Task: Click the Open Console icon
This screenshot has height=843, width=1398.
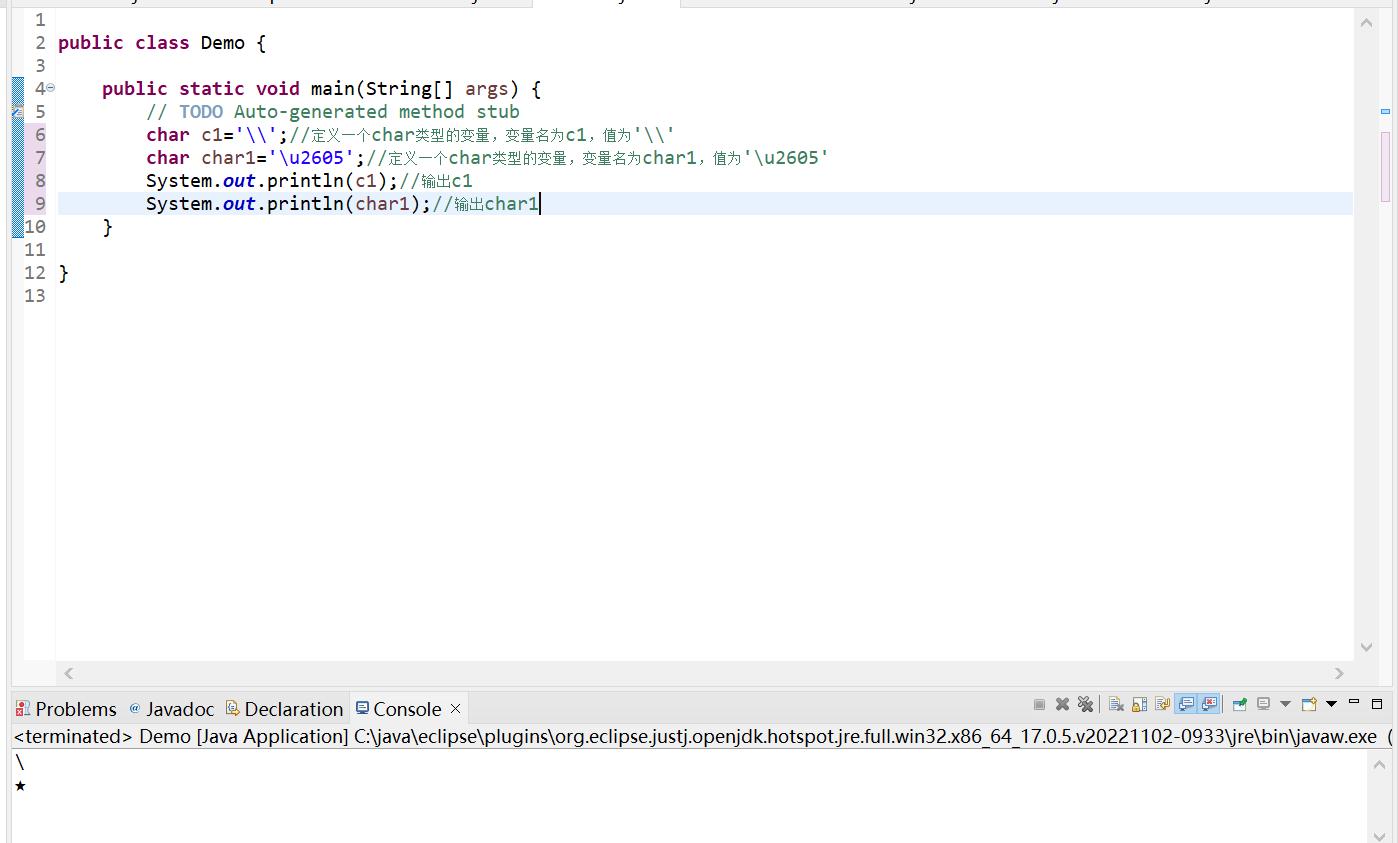Action: 1307,704
